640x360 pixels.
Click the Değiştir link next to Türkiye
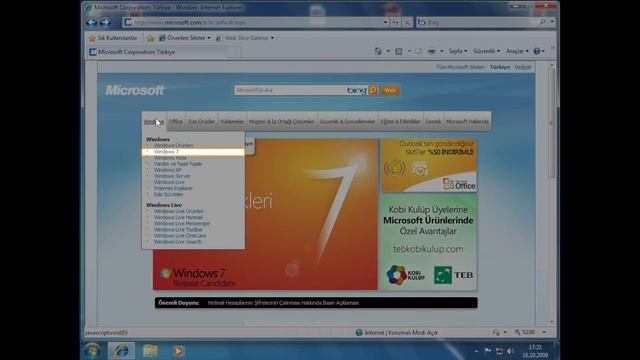pyautogui.click(x=522, y=67)
